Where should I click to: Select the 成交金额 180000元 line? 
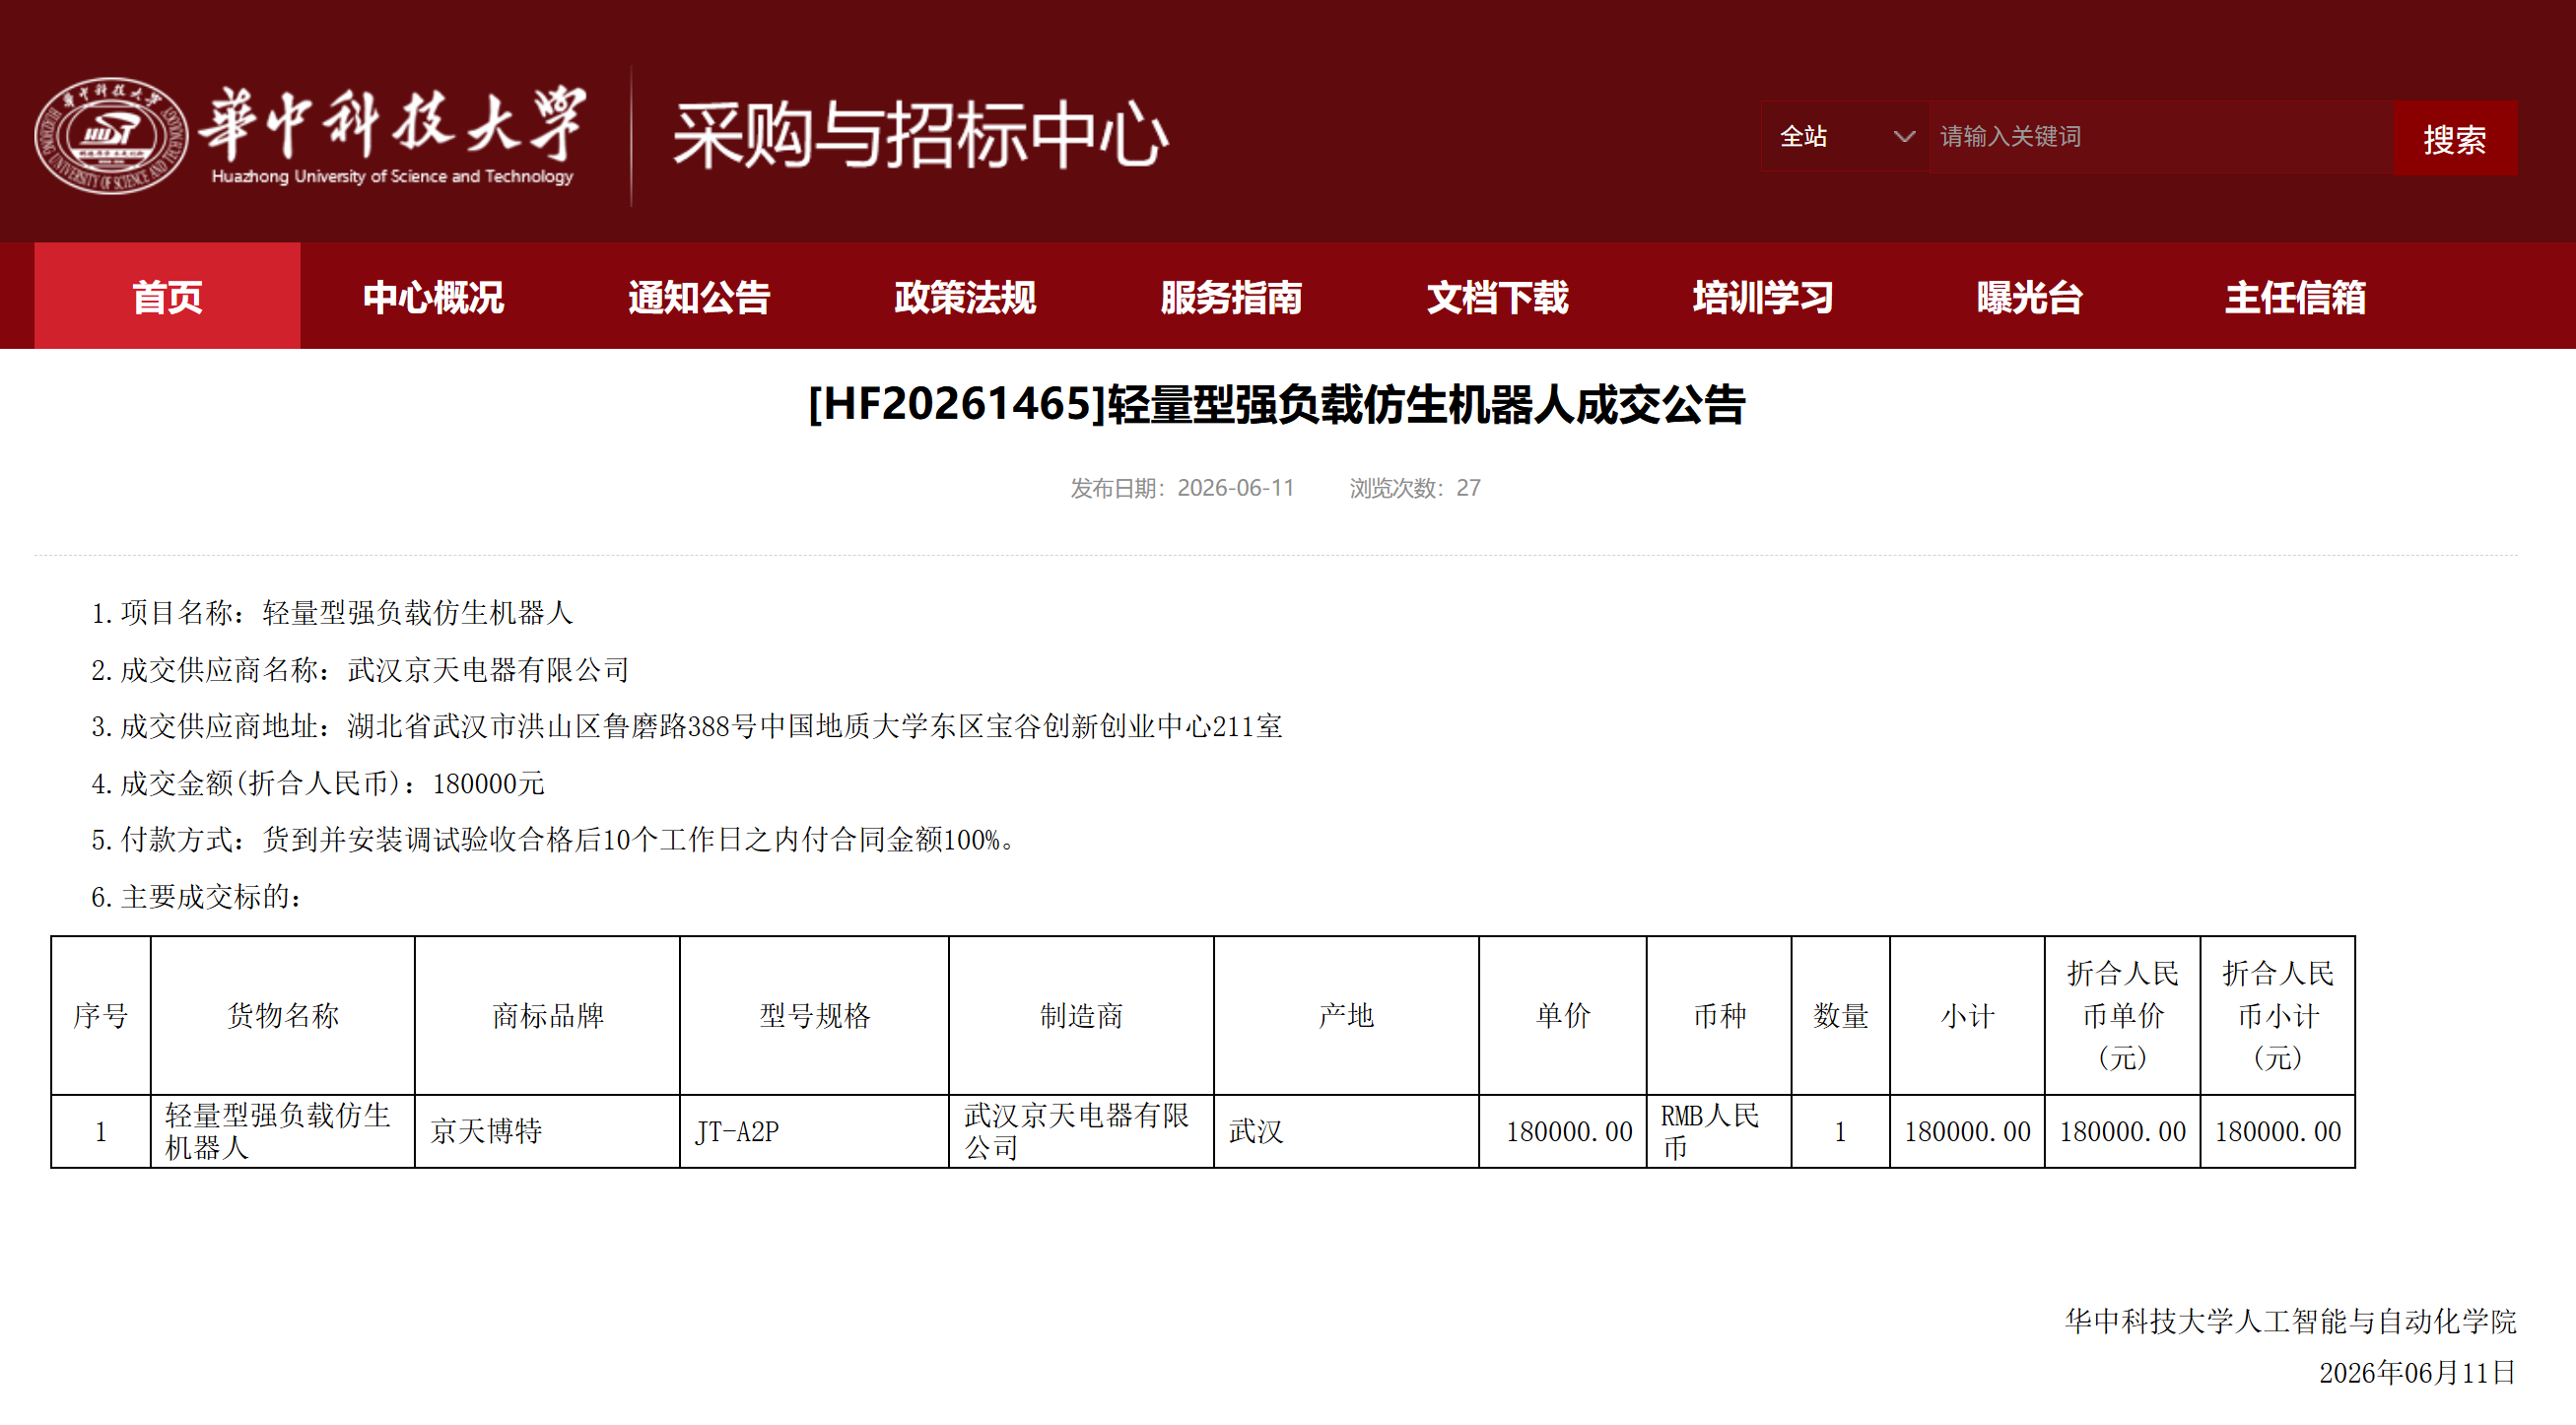click(318, 784)
